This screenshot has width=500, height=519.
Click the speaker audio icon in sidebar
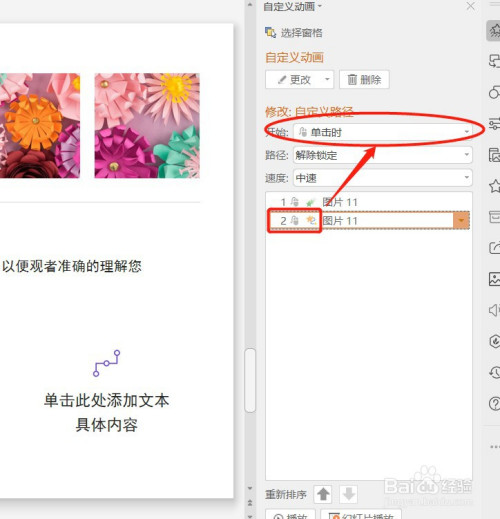click(x=495, y=310)
